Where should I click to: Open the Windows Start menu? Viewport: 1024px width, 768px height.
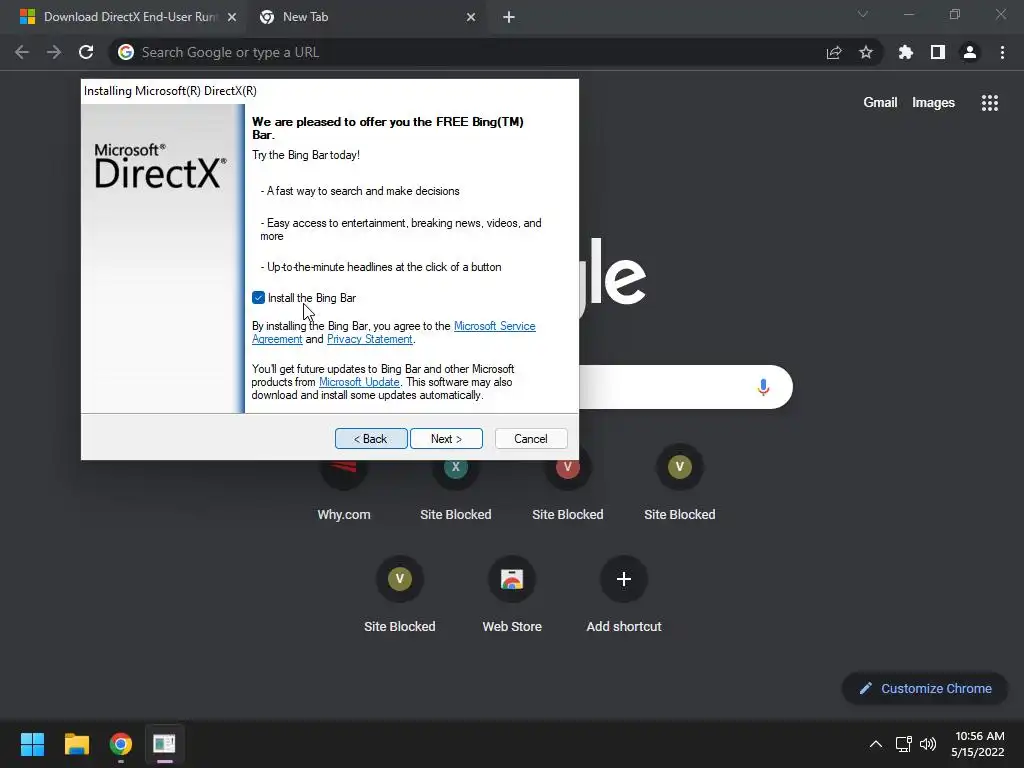32,744
